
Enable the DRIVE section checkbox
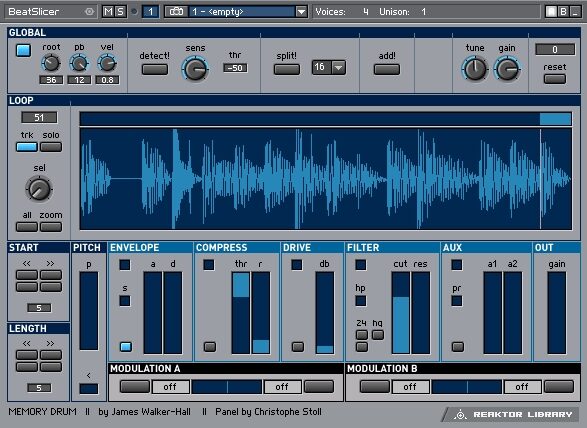pyautogui.click(x=296, y=265)
